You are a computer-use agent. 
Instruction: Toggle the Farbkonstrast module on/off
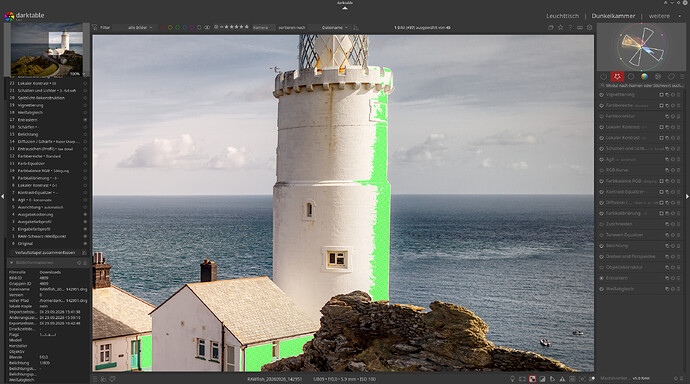(602, 116)
